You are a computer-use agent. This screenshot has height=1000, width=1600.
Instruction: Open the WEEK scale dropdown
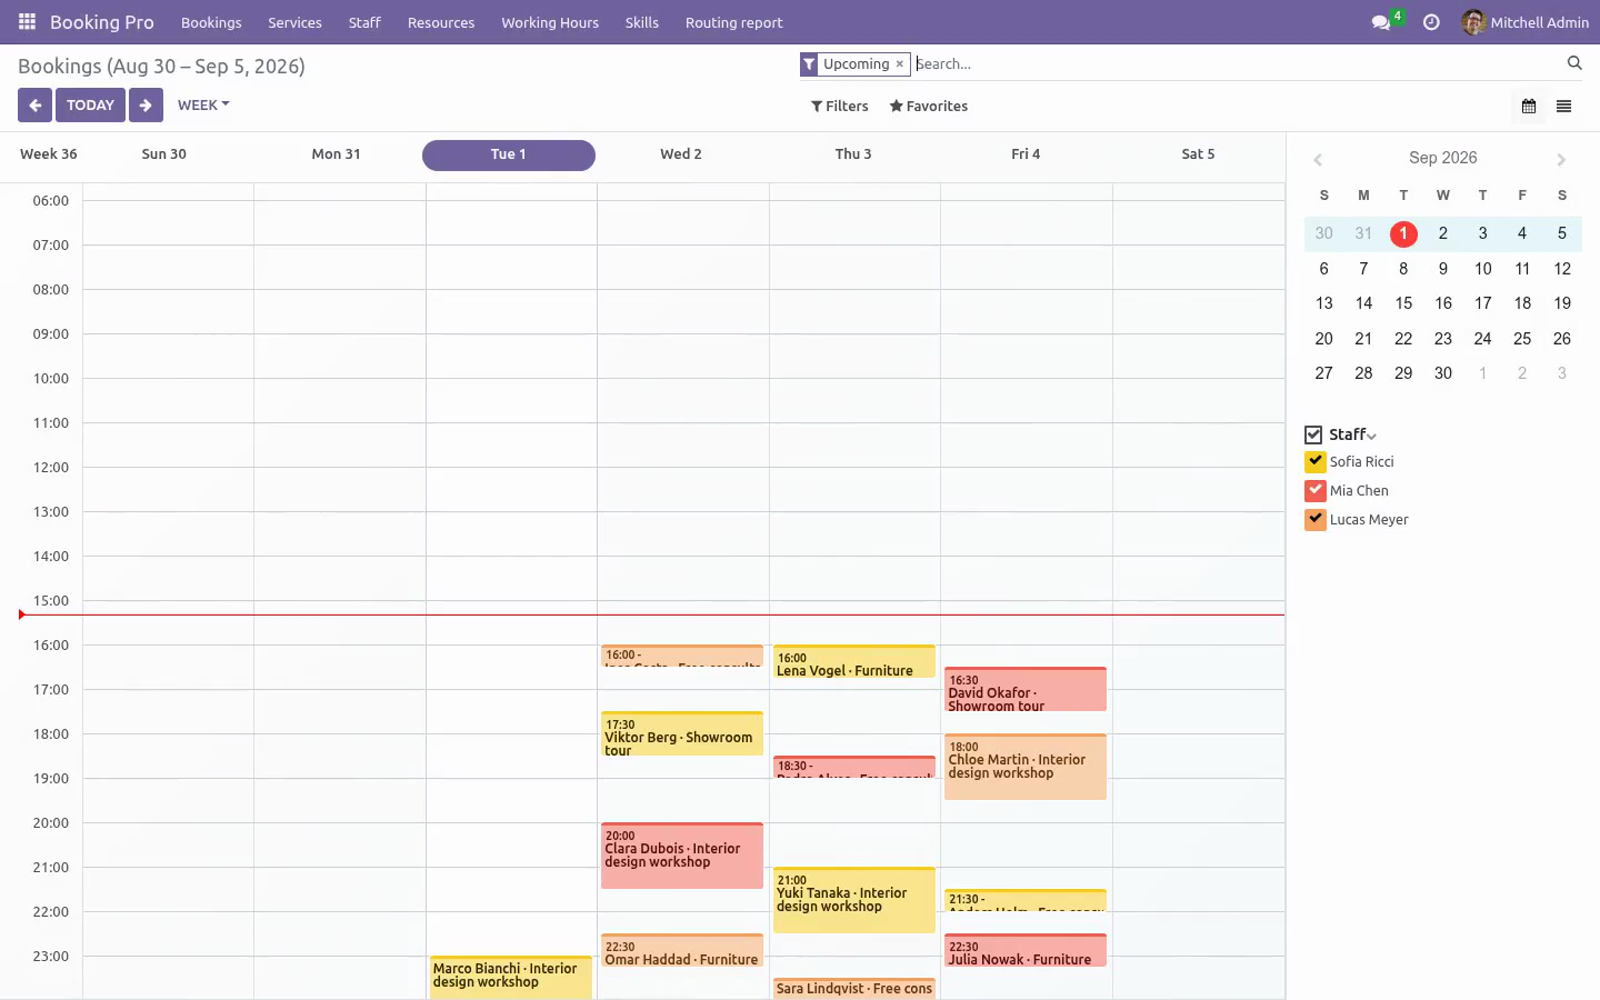point(203,105)
